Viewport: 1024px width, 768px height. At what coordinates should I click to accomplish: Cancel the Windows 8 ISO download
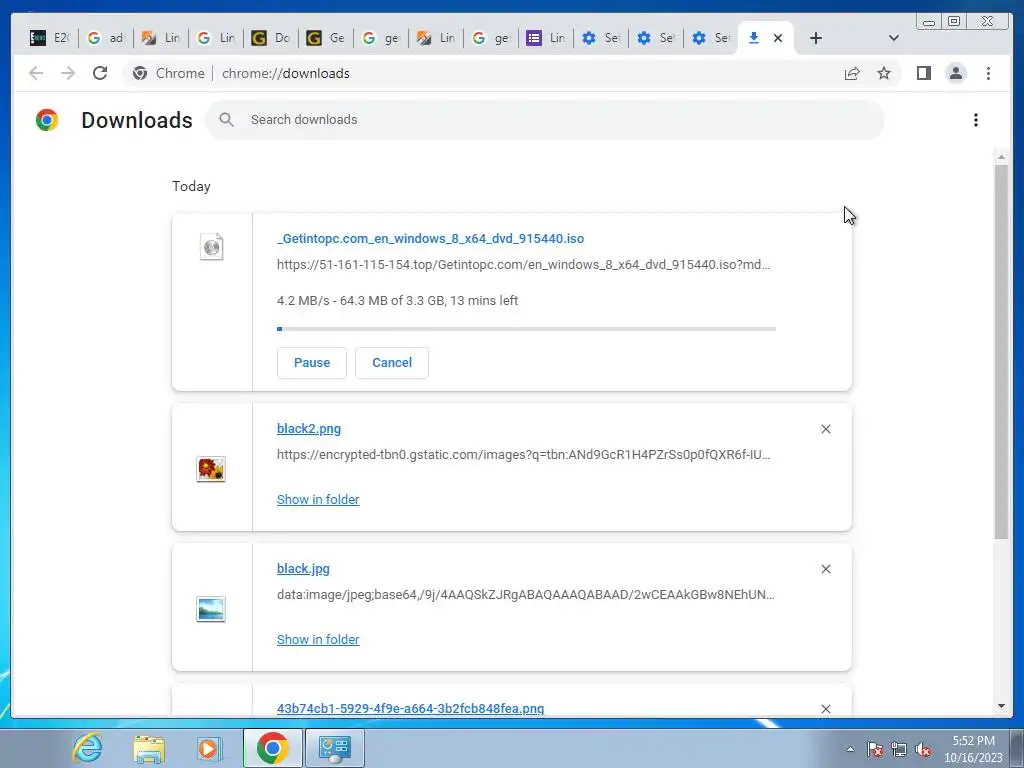[392, 362]
